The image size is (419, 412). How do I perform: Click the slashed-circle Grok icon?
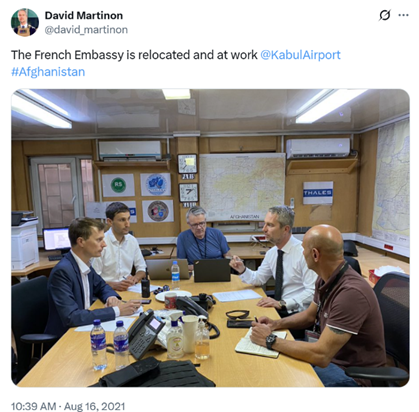click(x=385, y=15)
